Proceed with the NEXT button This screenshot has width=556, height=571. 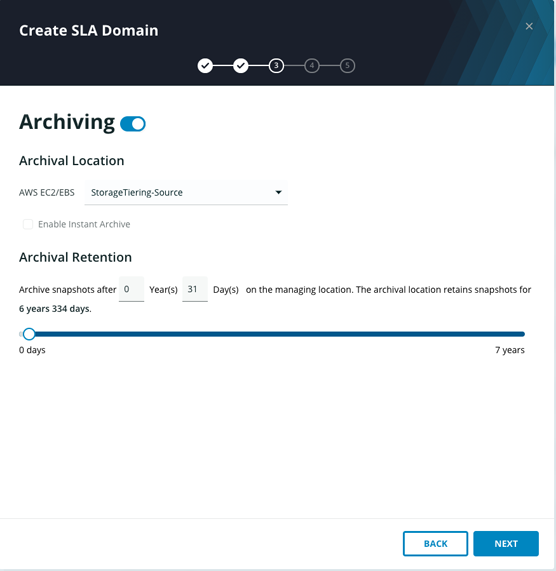506,544
